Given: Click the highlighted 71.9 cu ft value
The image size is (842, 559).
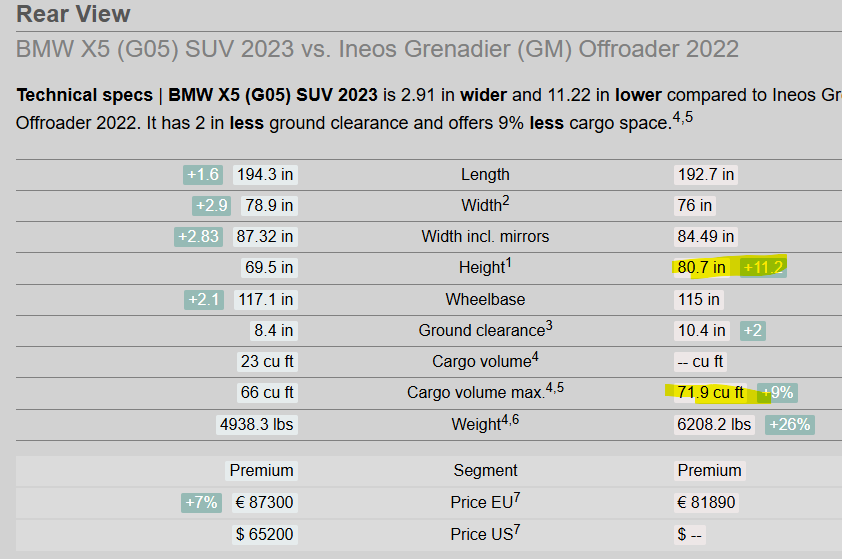Looking at the screenshot, I should pos(710,392).
